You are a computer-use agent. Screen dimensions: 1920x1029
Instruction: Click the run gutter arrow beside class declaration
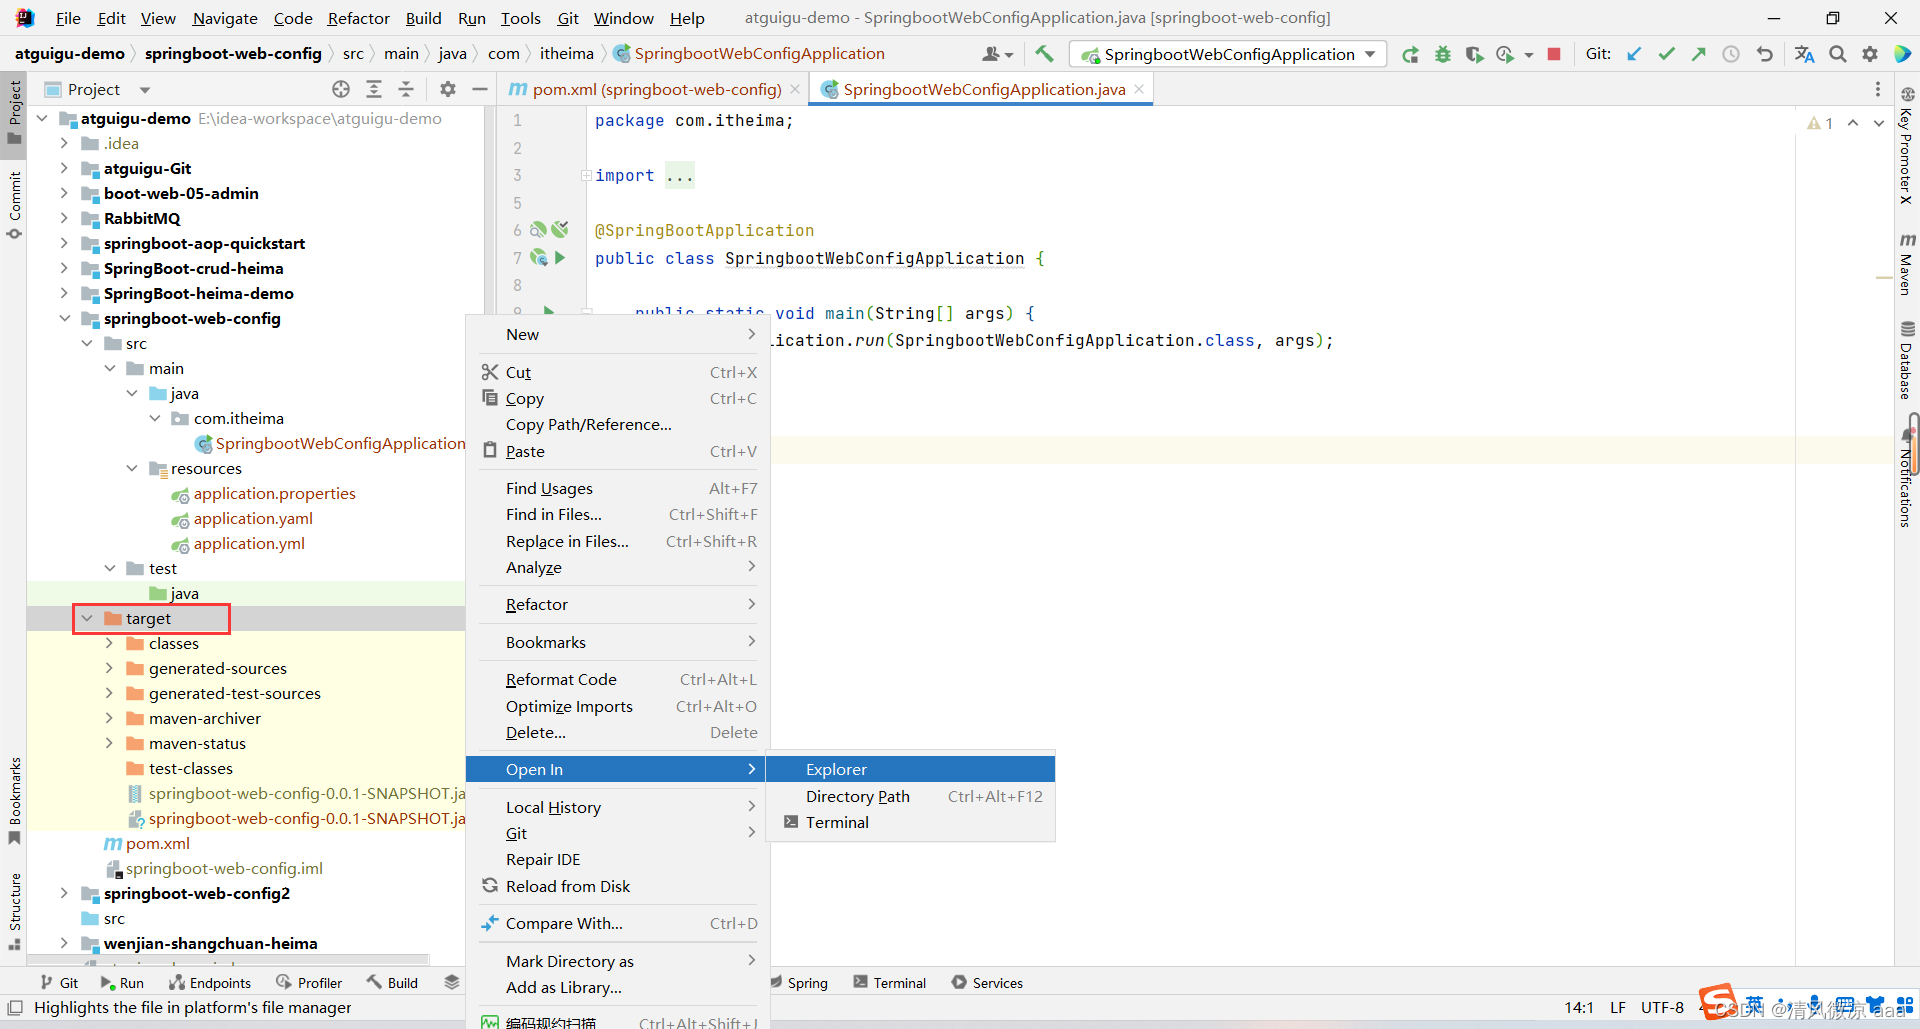[560, 258]
